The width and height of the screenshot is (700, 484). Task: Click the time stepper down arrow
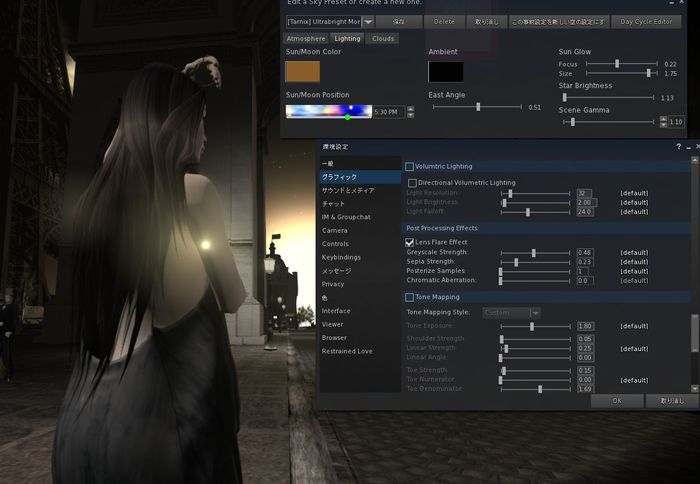411,115
